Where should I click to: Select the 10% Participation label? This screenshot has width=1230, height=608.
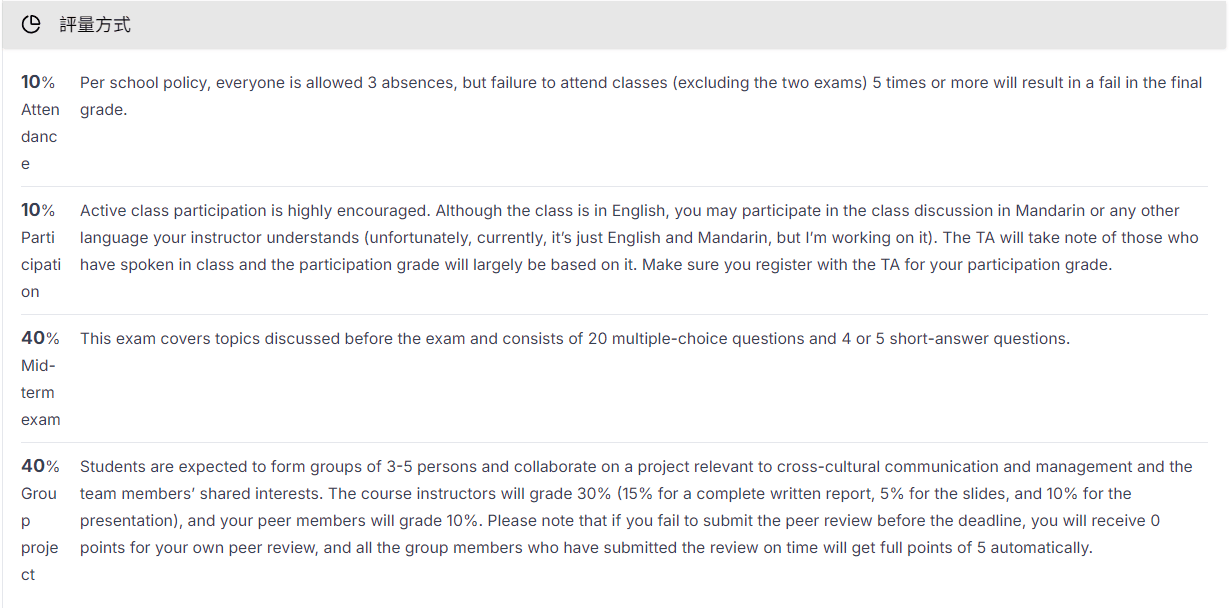pos(40,251)
